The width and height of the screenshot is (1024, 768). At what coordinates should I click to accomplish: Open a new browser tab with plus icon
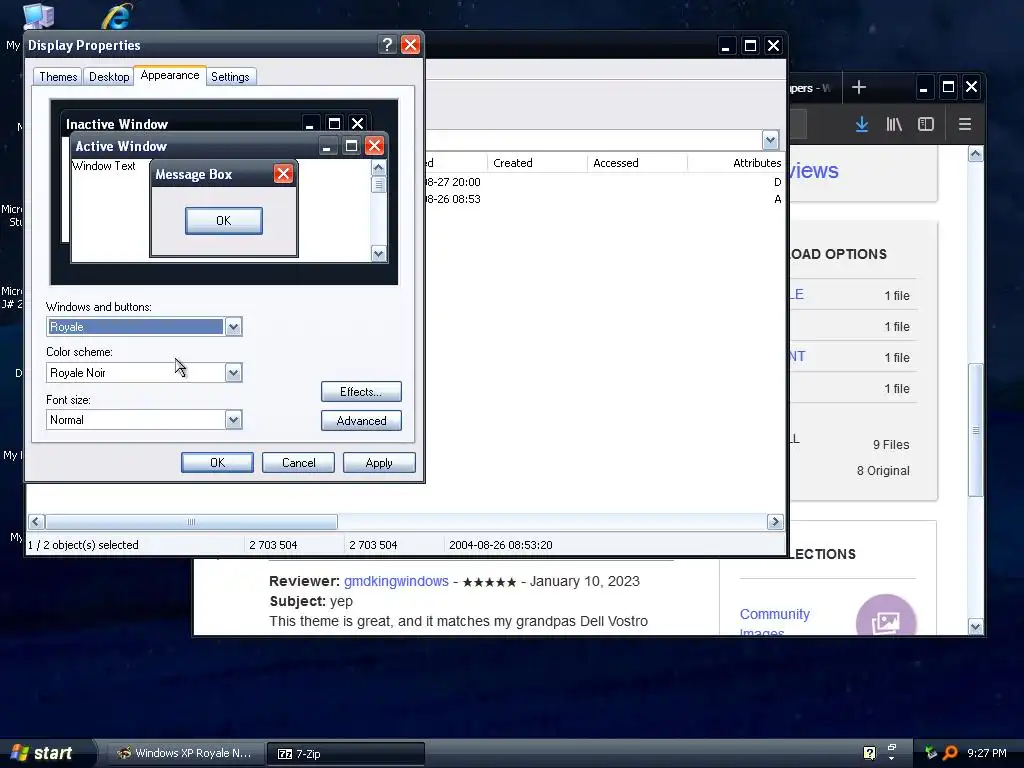[859, 88]
